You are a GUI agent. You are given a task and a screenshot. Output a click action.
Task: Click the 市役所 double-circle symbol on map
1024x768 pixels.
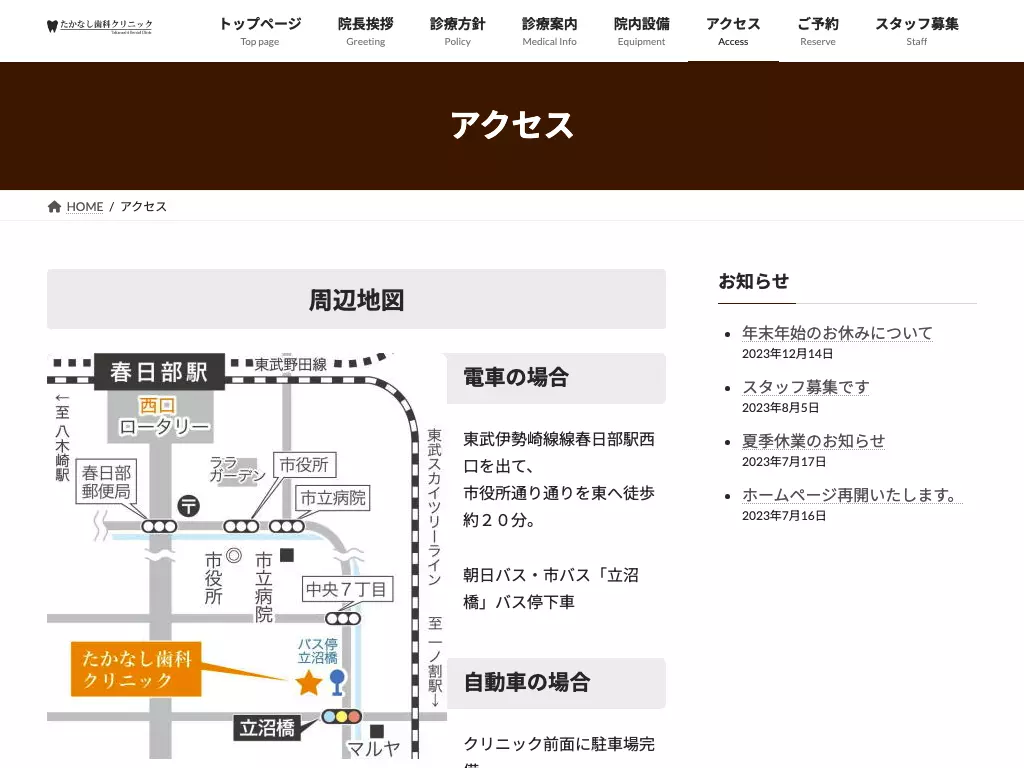coord(234,556)
